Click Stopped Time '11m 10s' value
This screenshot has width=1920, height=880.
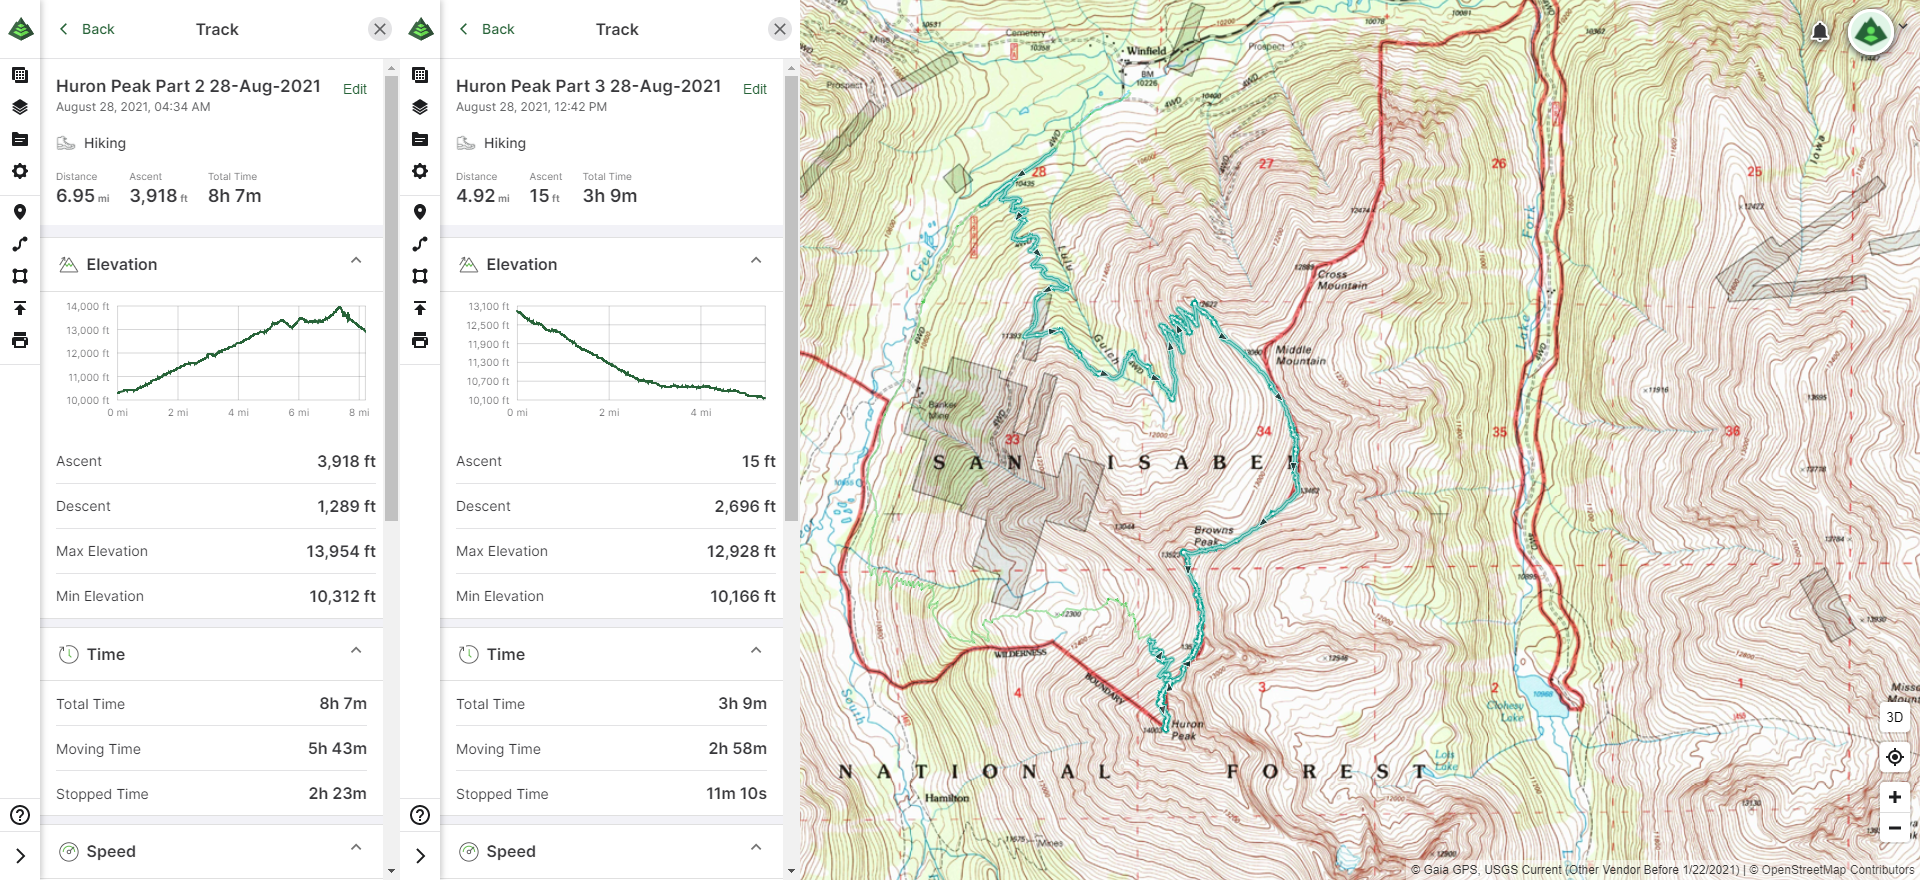pos(737,793)
